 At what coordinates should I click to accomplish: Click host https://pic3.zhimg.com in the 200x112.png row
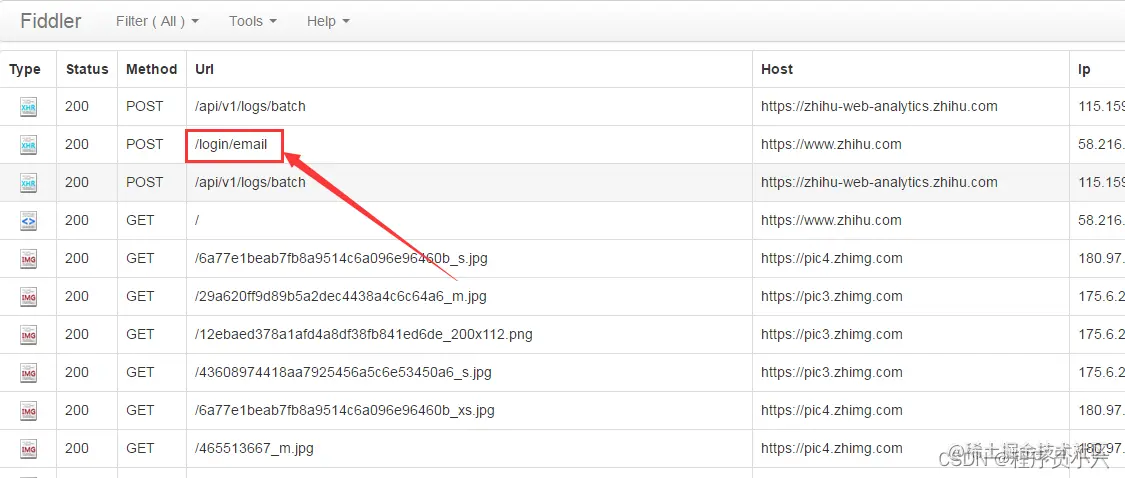[832, 334]
